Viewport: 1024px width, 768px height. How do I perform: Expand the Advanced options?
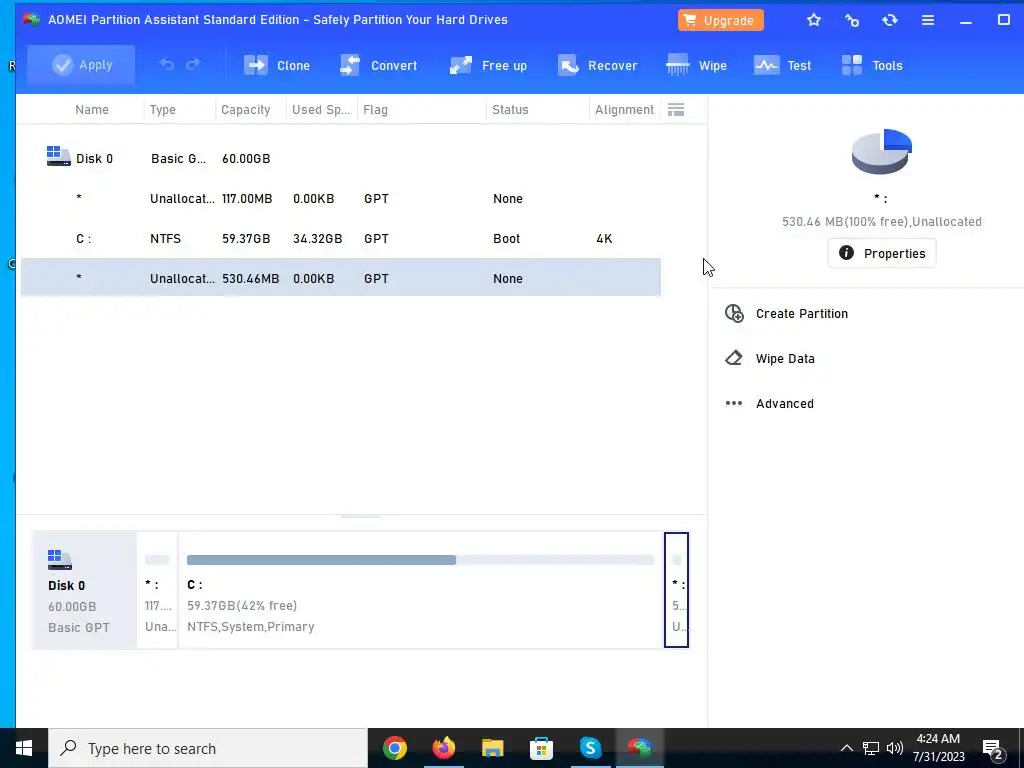click(784, 404)
